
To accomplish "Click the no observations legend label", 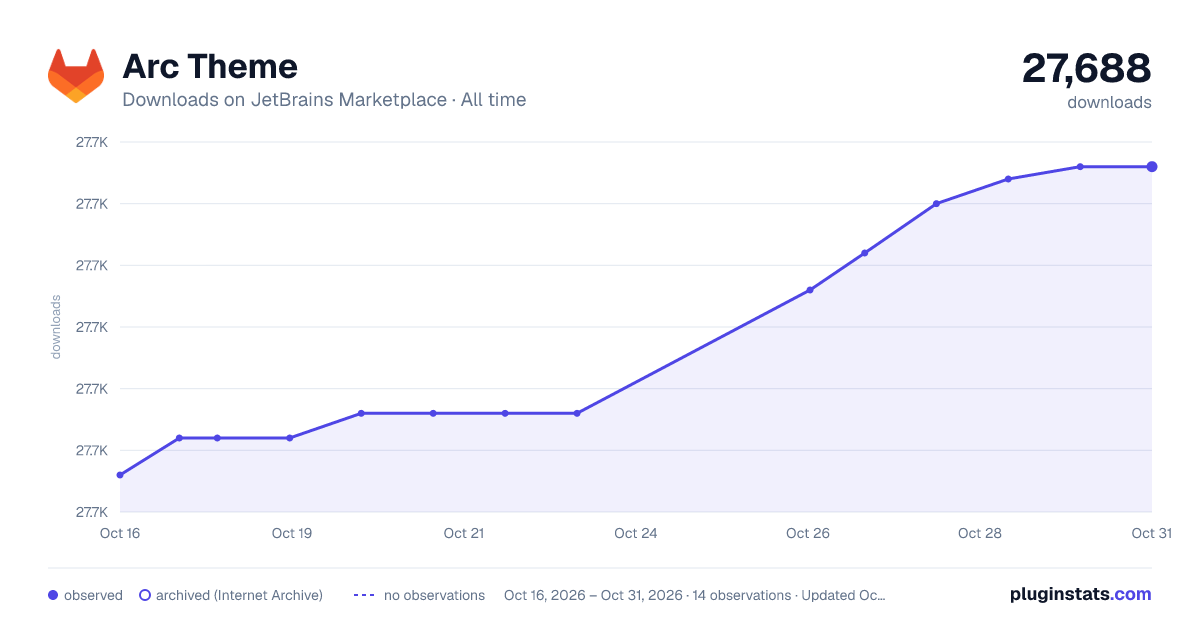I will click(434, 595).
